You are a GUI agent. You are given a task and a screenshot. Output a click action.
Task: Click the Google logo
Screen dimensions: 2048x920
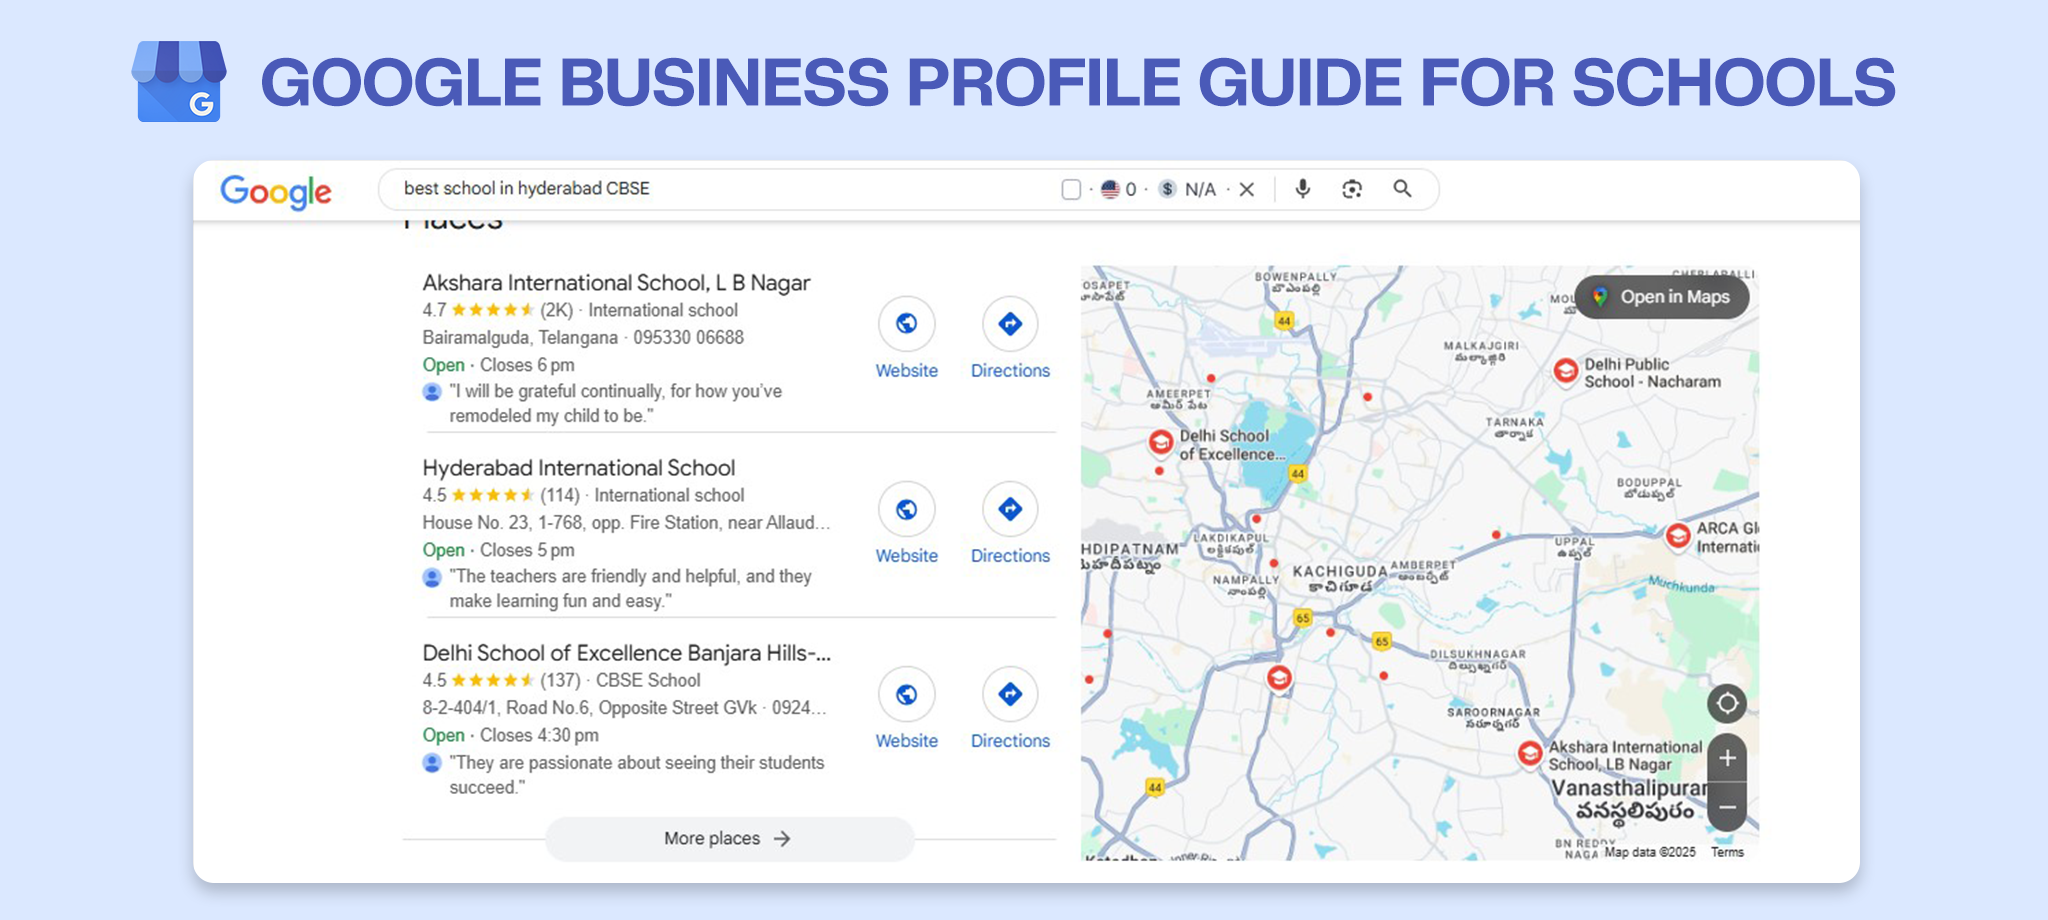[x=276, y=191]
